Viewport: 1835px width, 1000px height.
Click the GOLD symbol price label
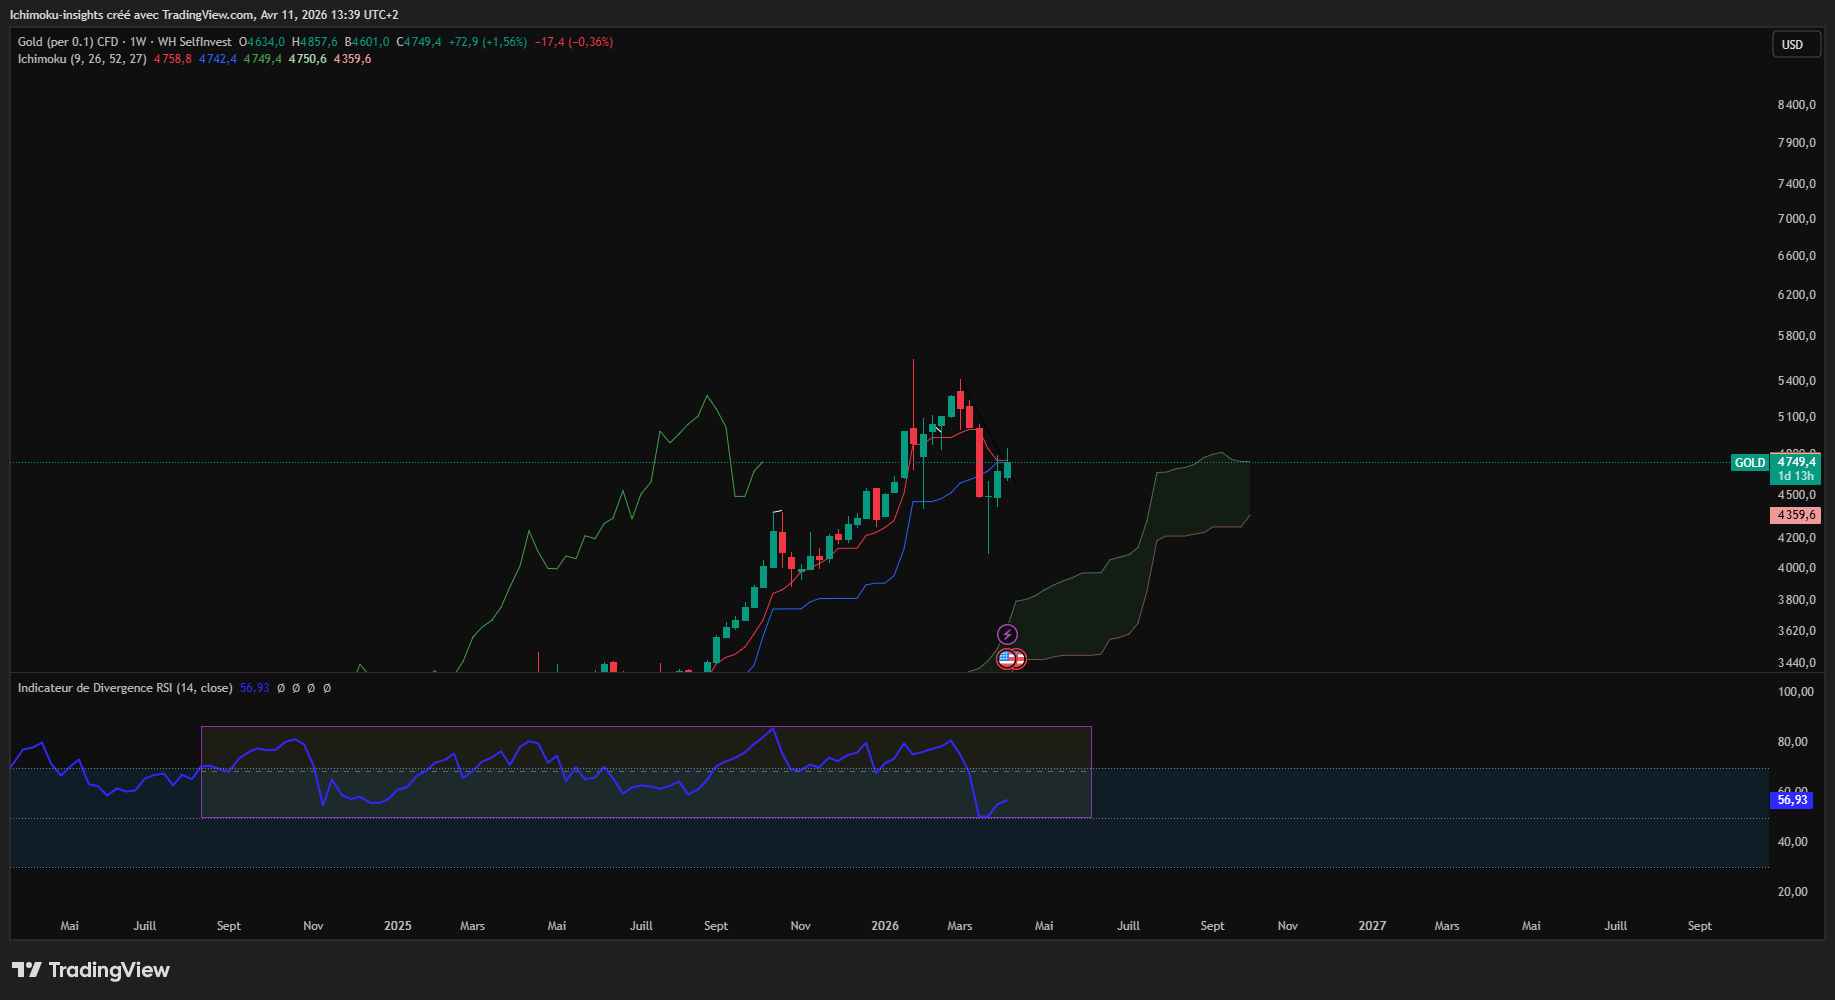tap(1749, 463)
